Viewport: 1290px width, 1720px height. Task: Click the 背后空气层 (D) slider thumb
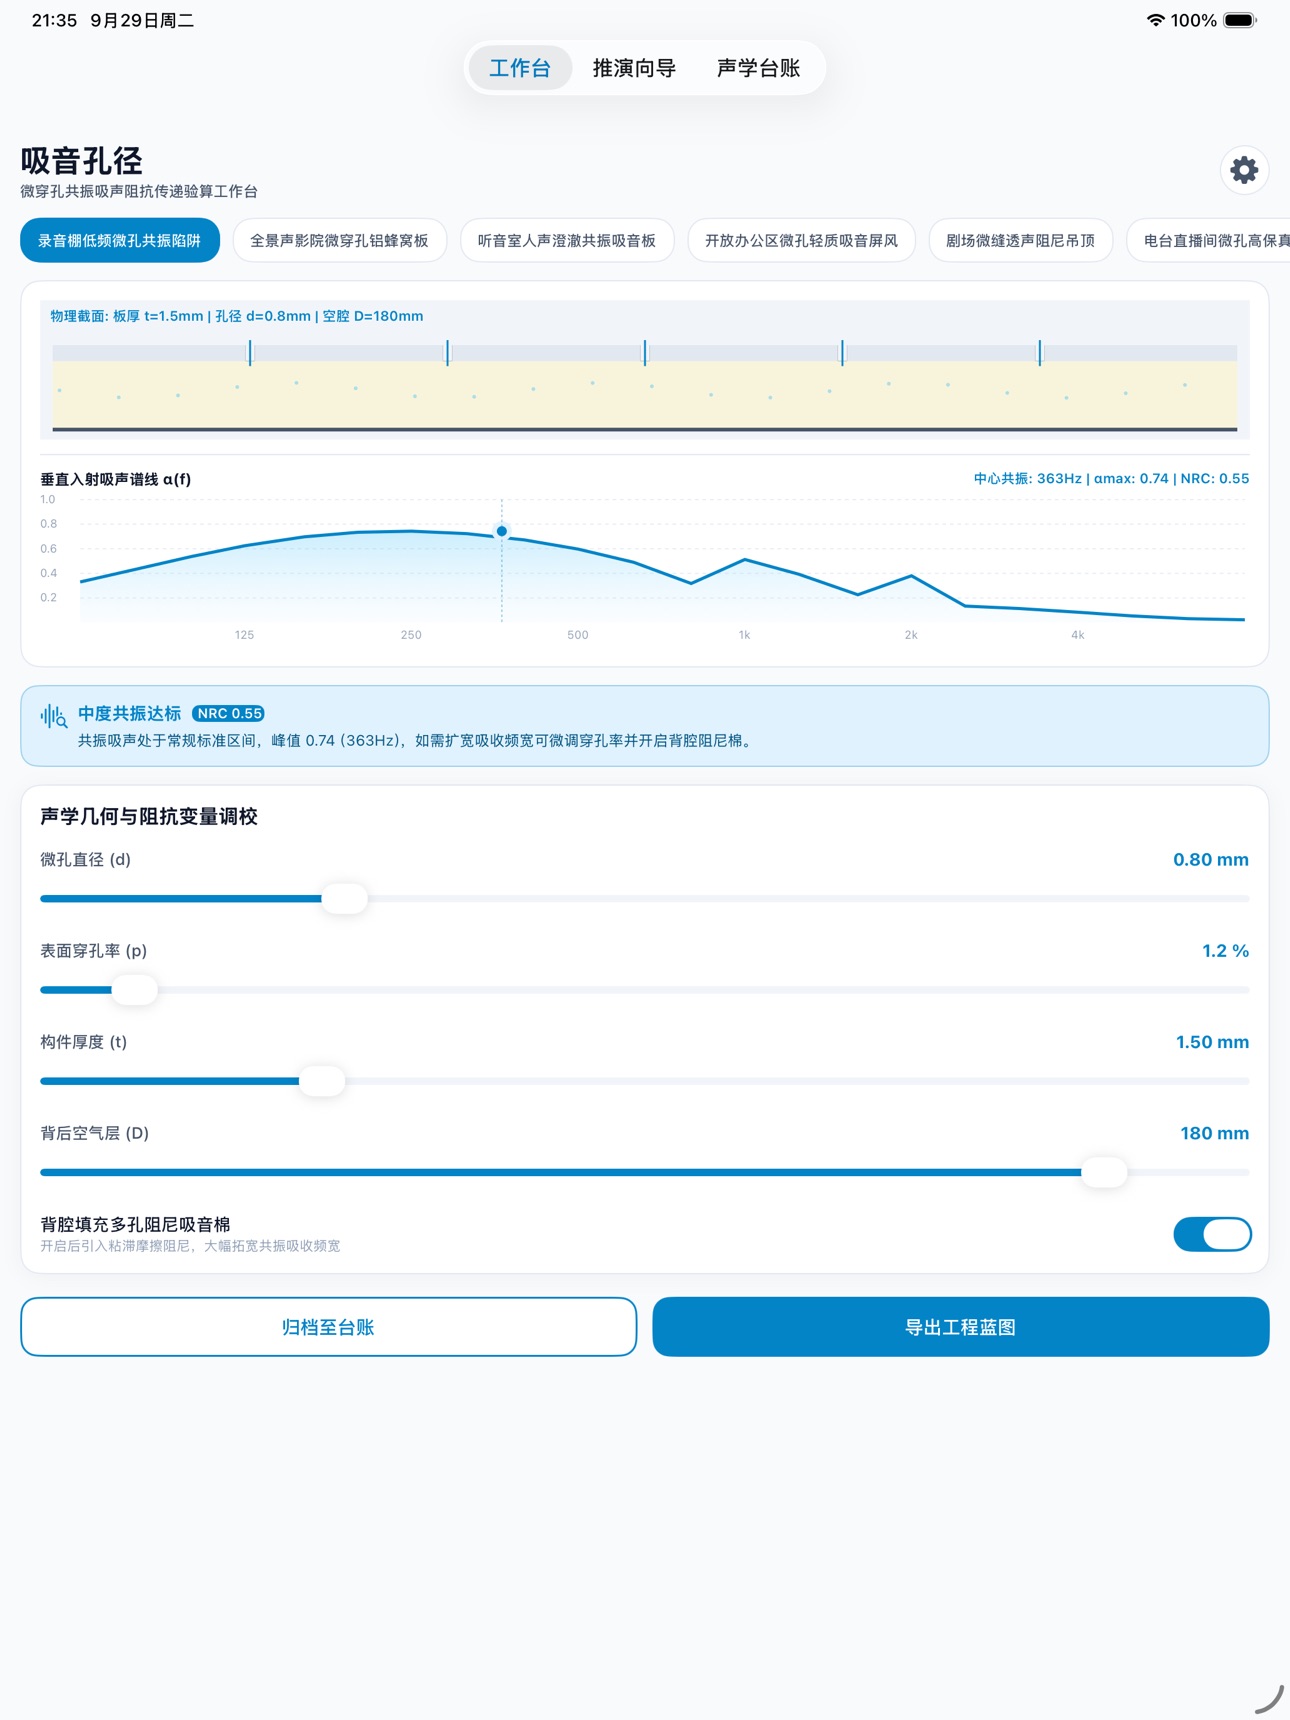(1104, 1172)
